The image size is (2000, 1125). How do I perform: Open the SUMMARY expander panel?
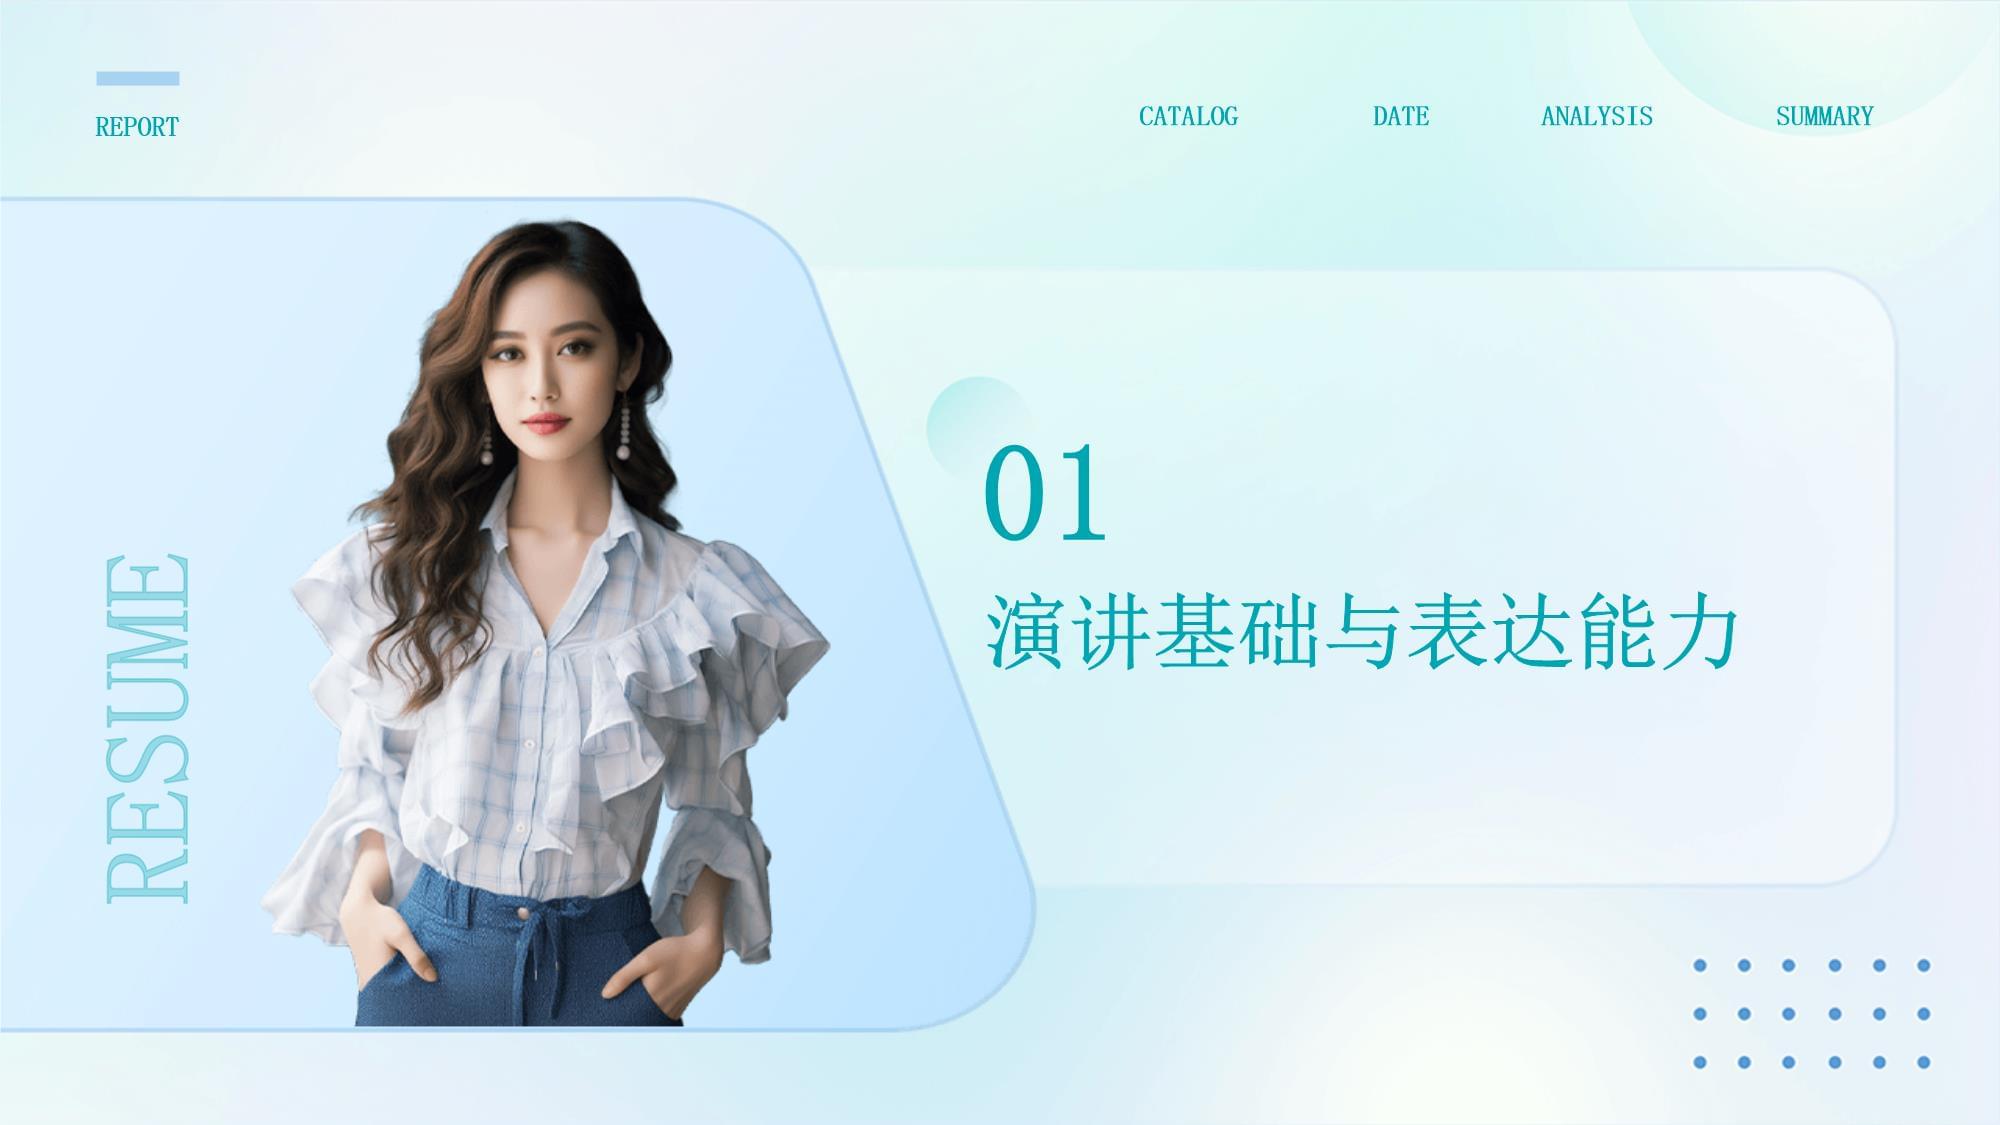click(1824, 113)
